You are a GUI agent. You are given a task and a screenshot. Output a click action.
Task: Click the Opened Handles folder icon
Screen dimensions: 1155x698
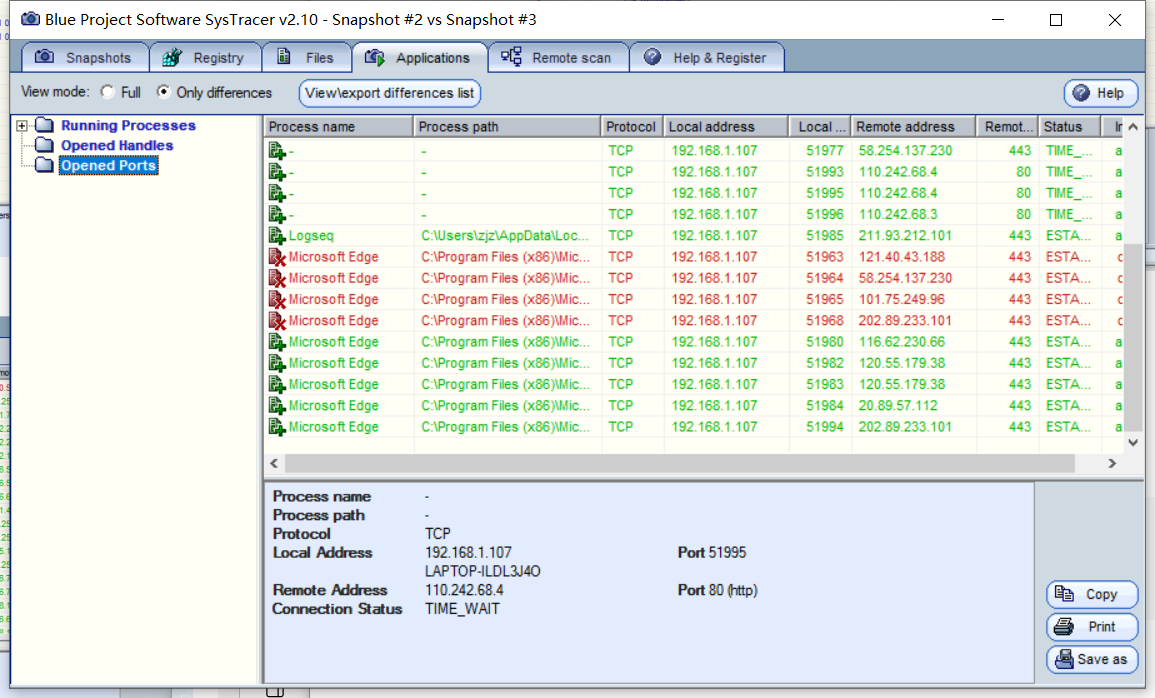(44, 144)
